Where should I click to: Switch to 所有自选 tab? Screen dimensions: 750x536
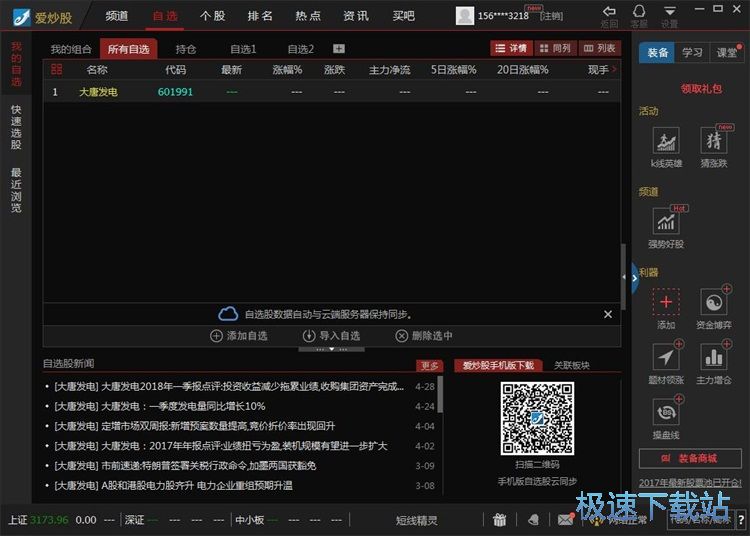(129, 49)
